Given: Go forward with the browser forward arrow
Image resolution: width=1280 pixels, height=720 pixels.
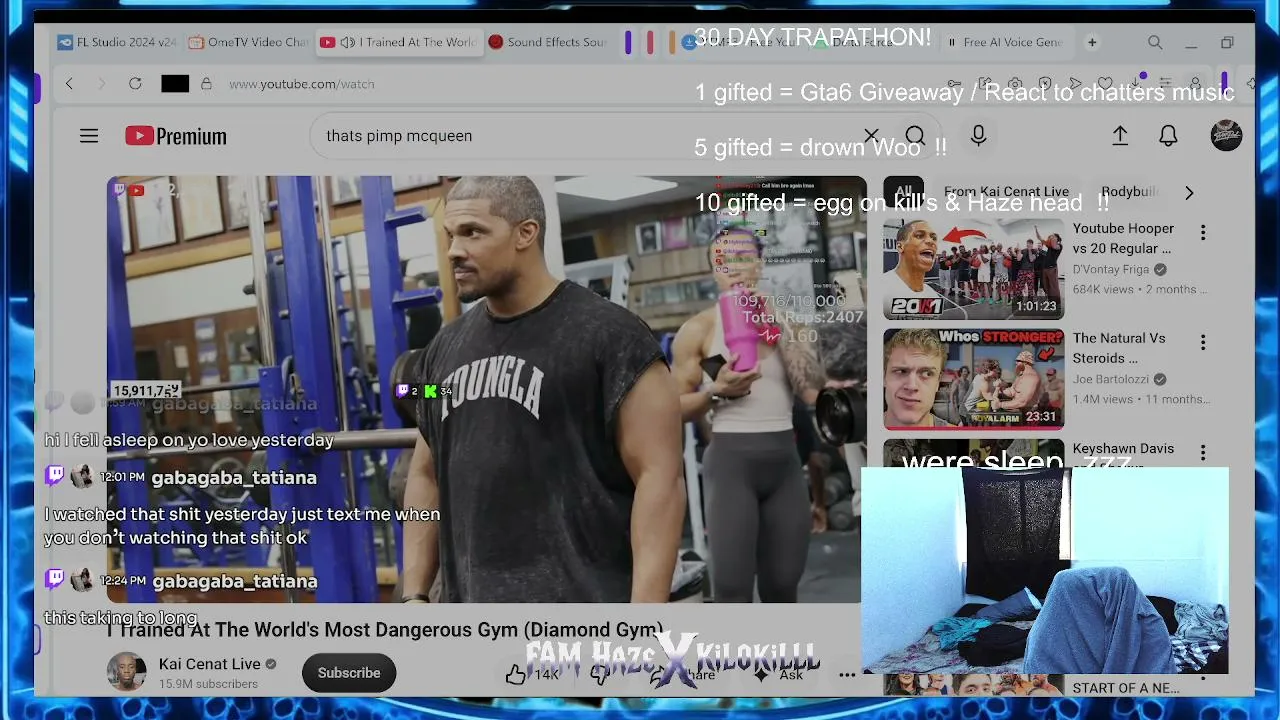Looking at the screenshot, I should pyautogui.click(x=101, y=84).
